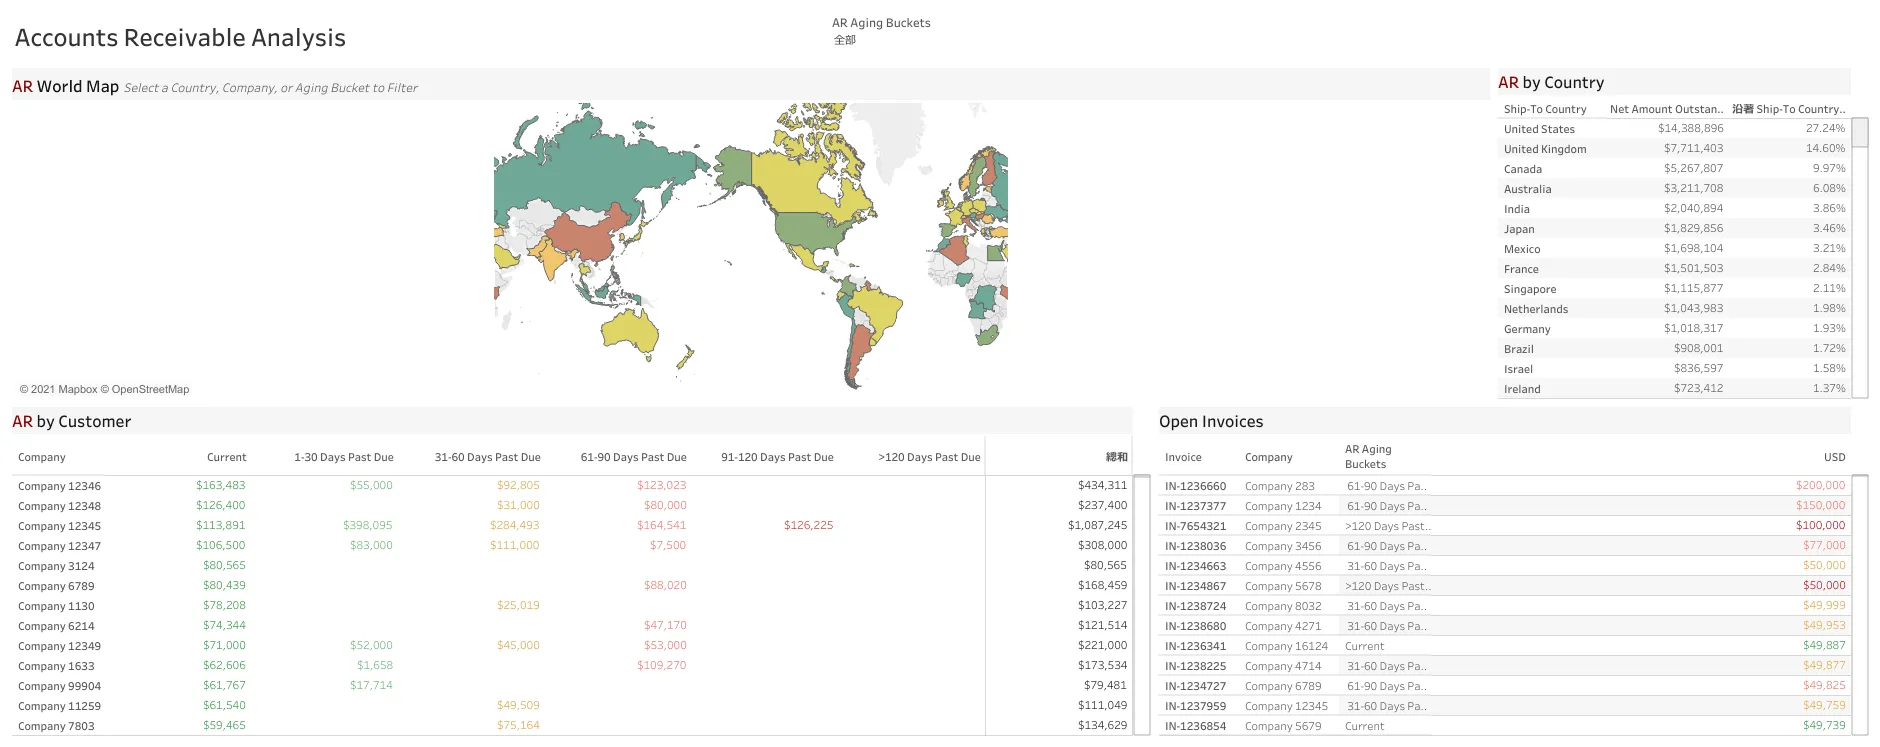Click the Open Invoices list scrollbar
Screen dimensions: 1880x747
1860,606
